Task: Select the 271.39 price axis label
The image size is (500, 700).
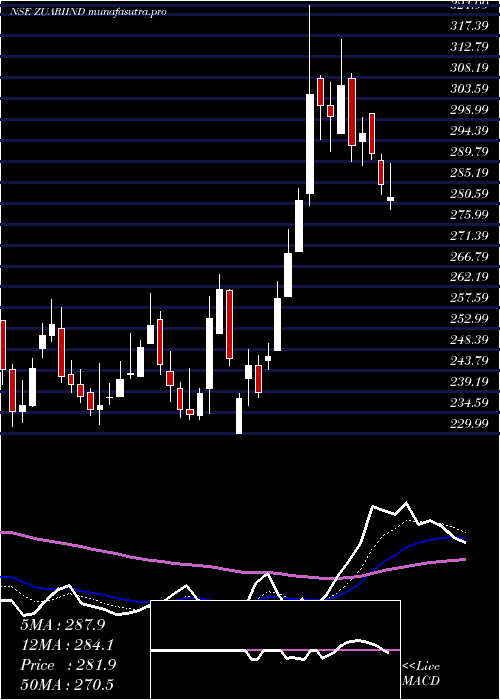Action: (469, 236)
